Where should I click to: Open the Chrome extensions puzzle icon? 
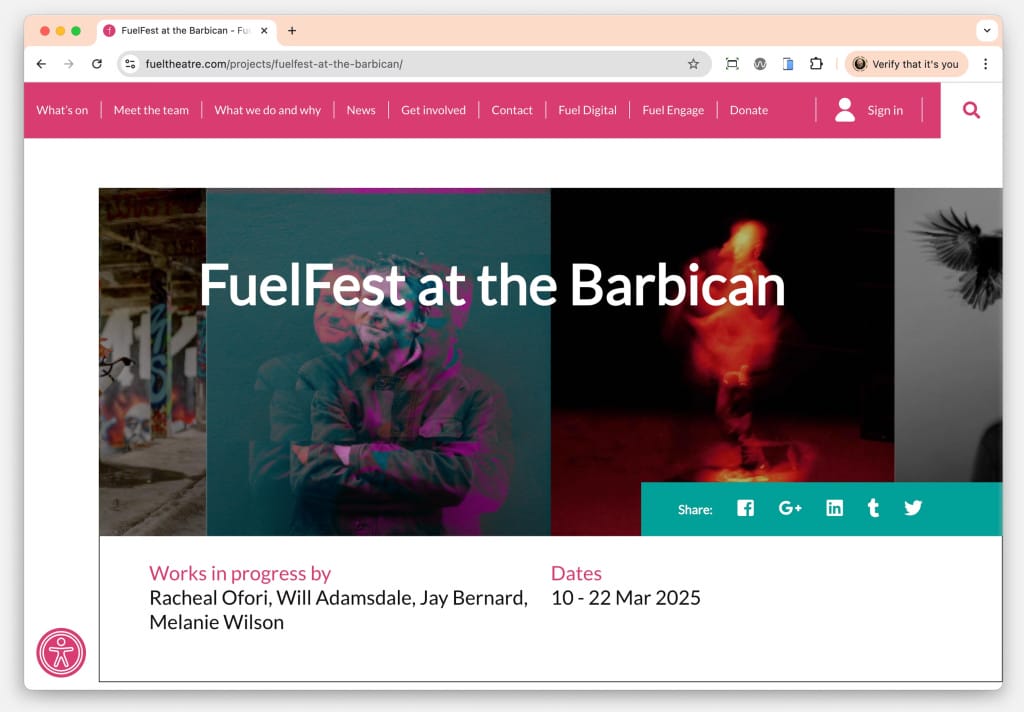pos(816,64)
